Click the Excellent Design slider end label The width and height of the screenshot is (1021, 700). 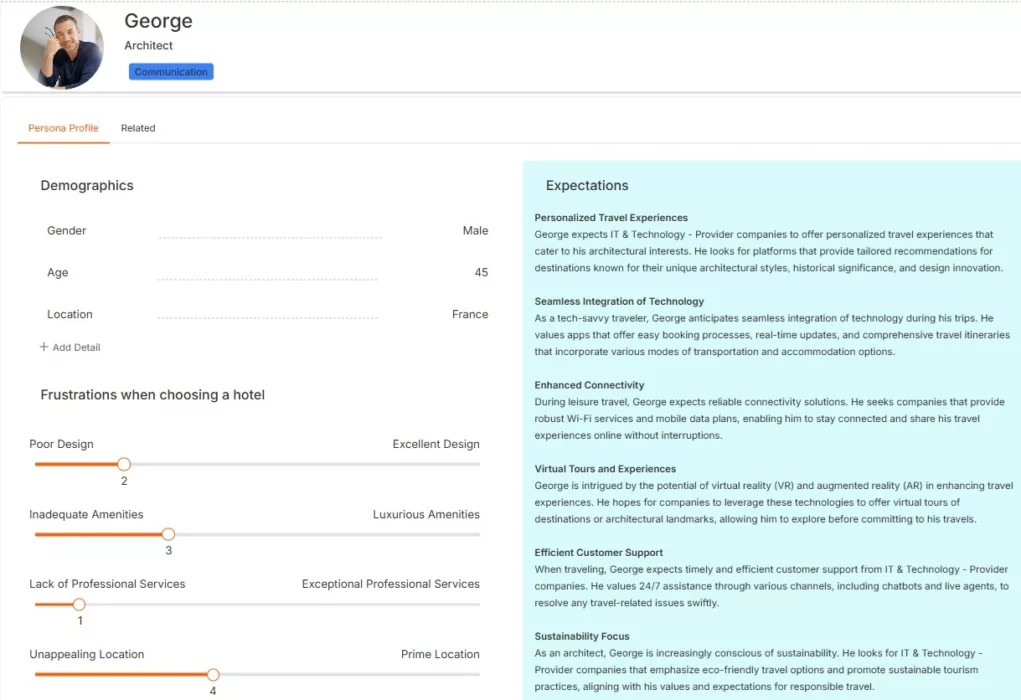coord(436,444)
